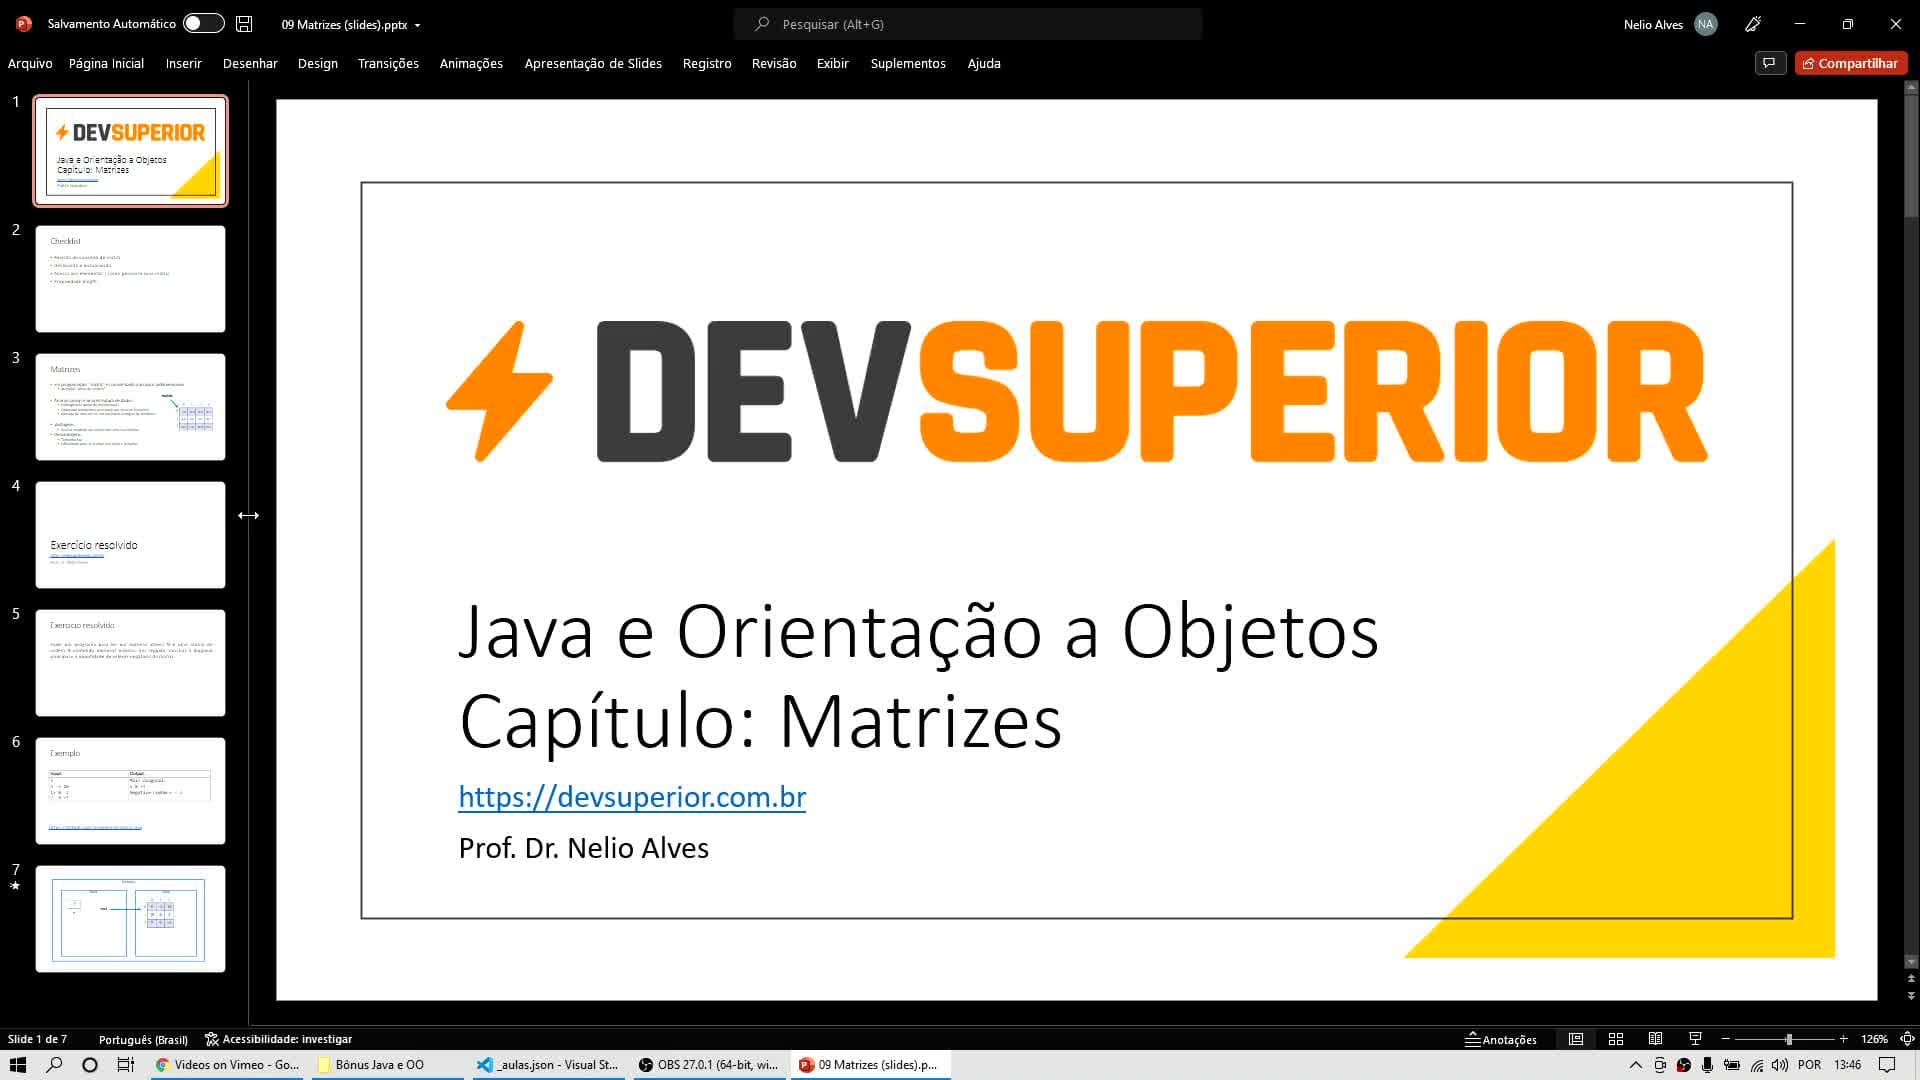Select slide 5 thumbnail
This screenshot has width=1920, height=1080.
click(x=131, y=663)
